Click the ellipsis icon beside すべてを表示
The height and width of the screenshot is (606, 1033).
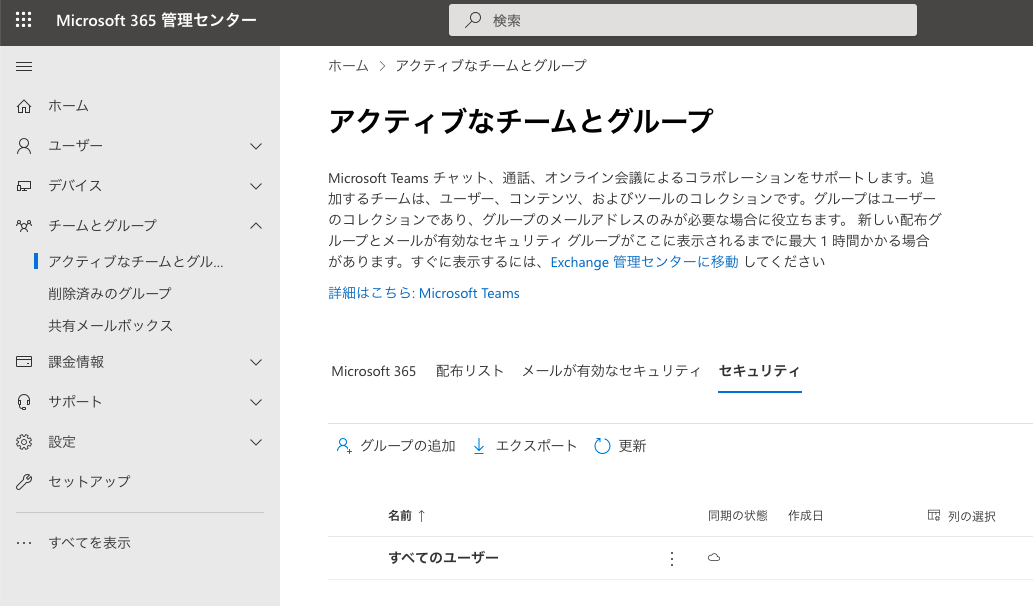click(x=24, y=543)
